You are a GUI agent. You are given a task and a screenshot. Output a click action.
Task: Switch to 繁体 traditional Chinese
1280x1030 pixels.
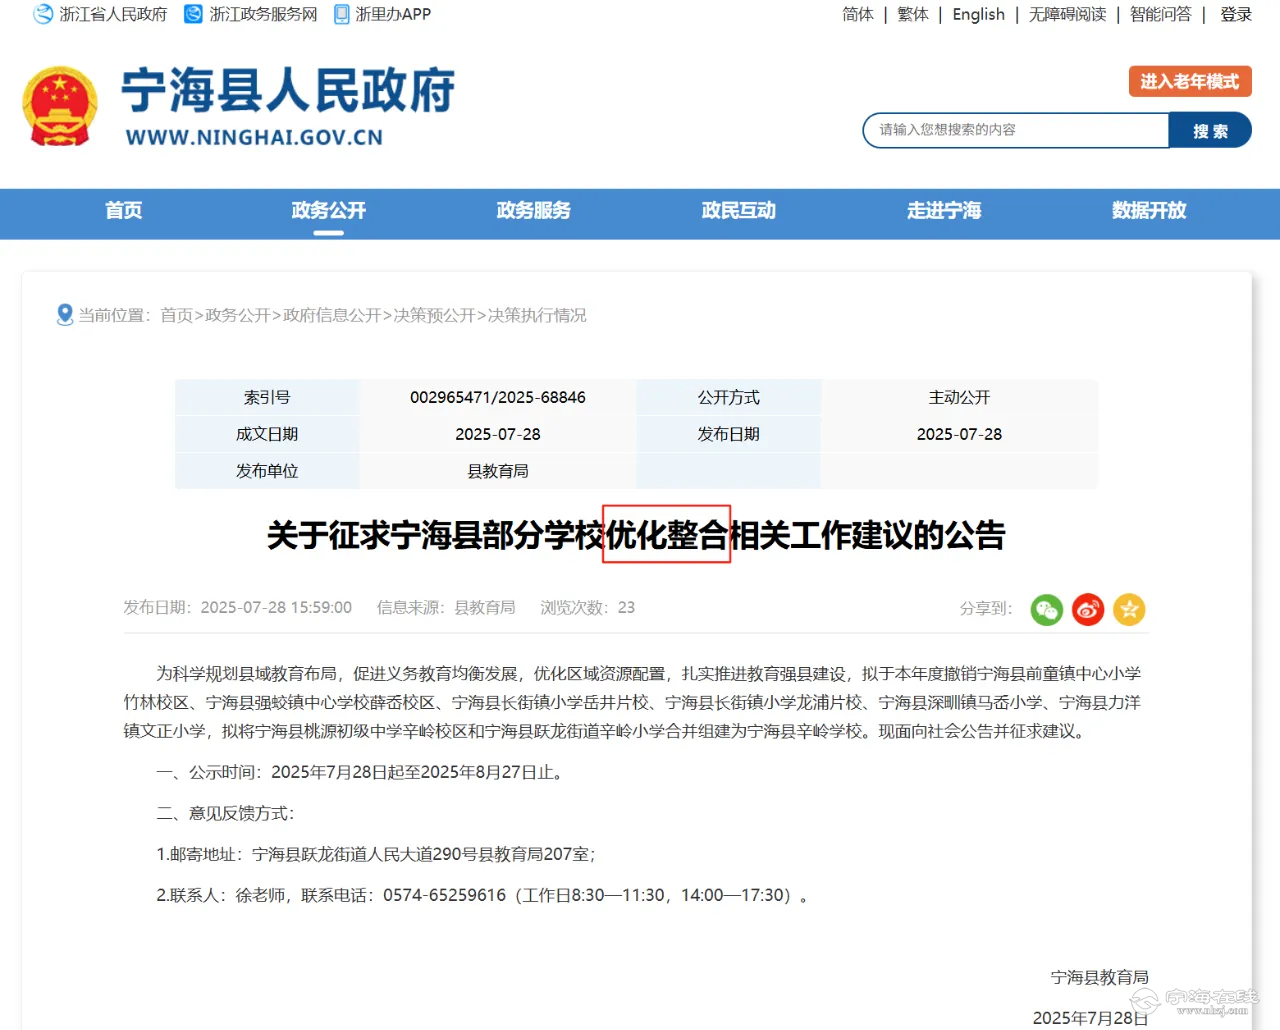913,14
